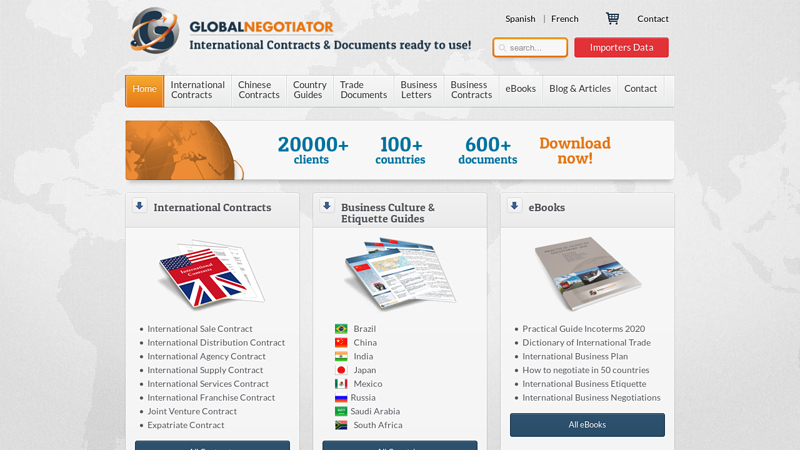This screenshot has width=800, height=450.
Task: Open the Country Guides menu item
Action: point(310,90)
